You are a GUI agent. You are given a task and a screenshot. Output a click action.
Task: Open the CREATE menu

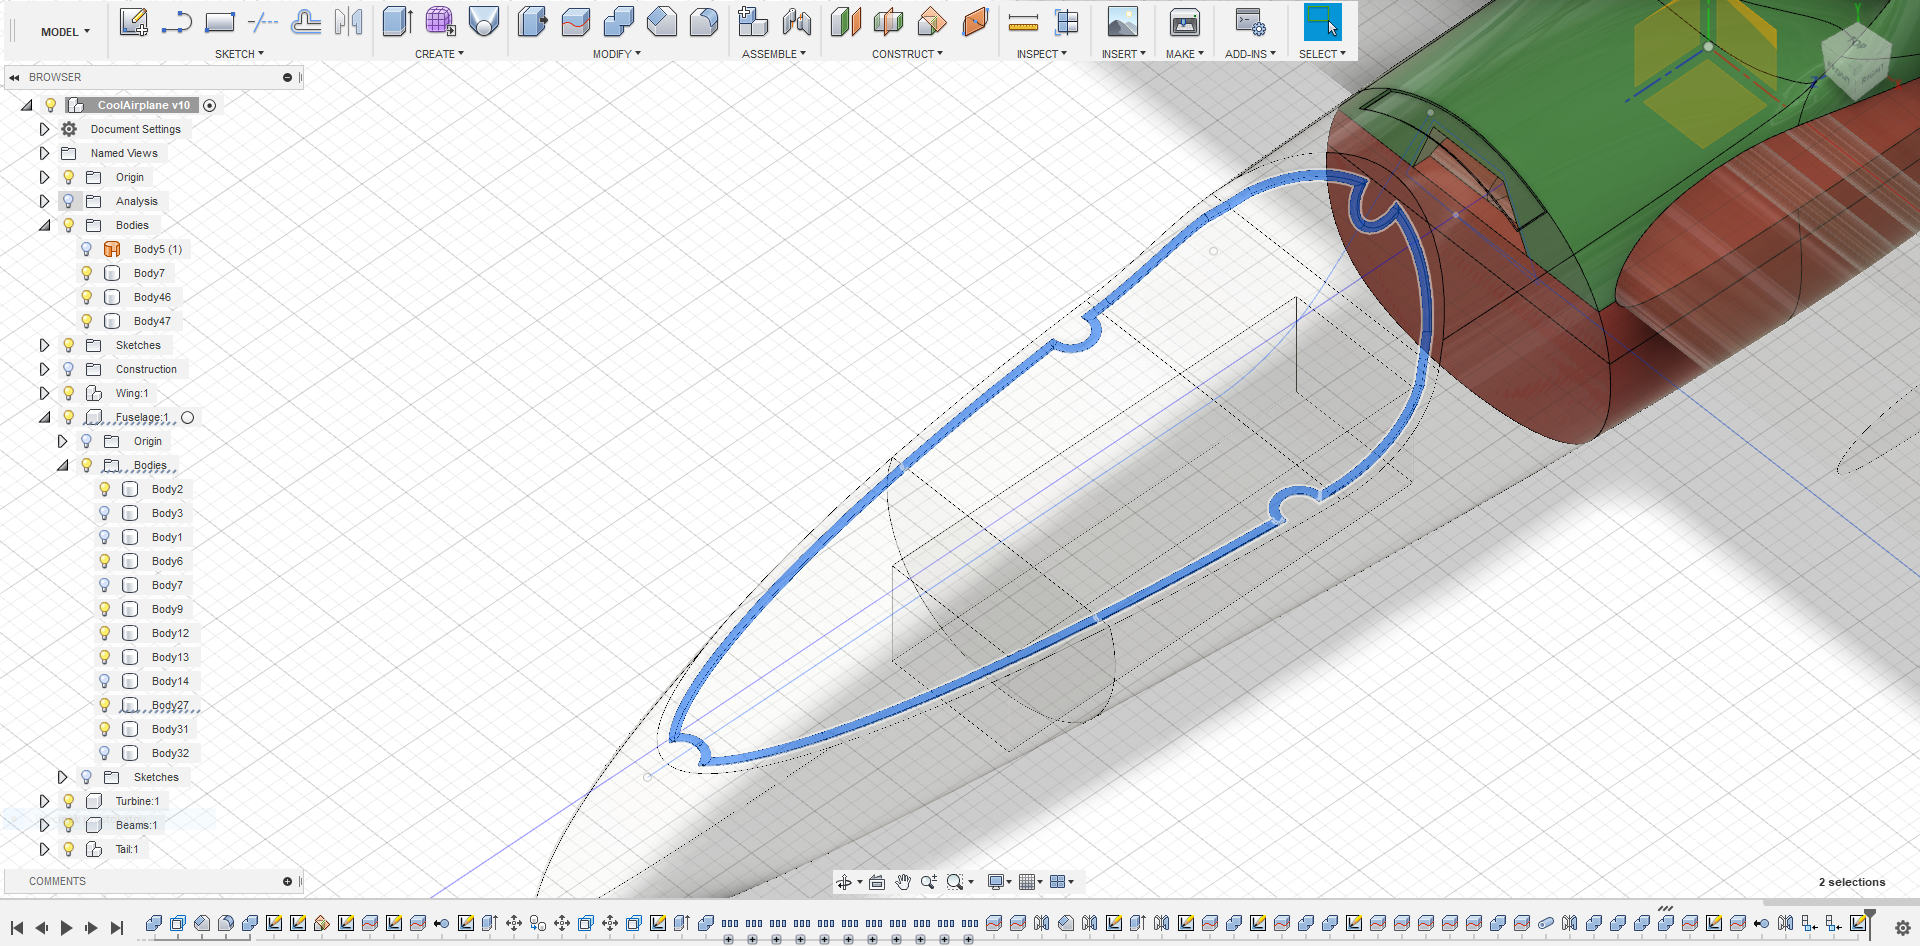(439, 54)
